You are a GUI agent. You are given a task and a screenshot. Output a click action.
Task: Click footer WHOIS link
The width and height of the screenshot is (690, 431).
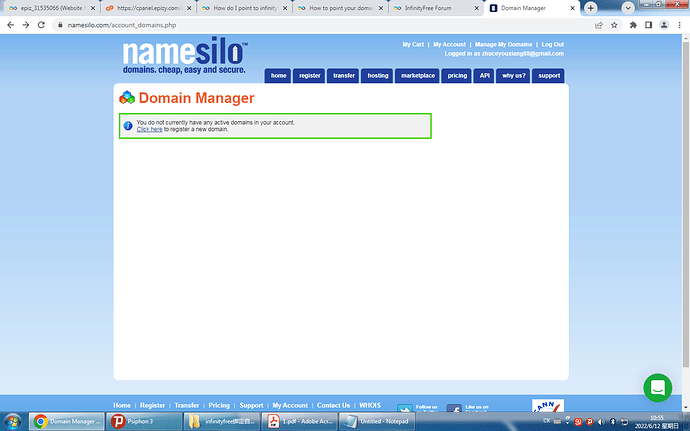coord(370,405)
